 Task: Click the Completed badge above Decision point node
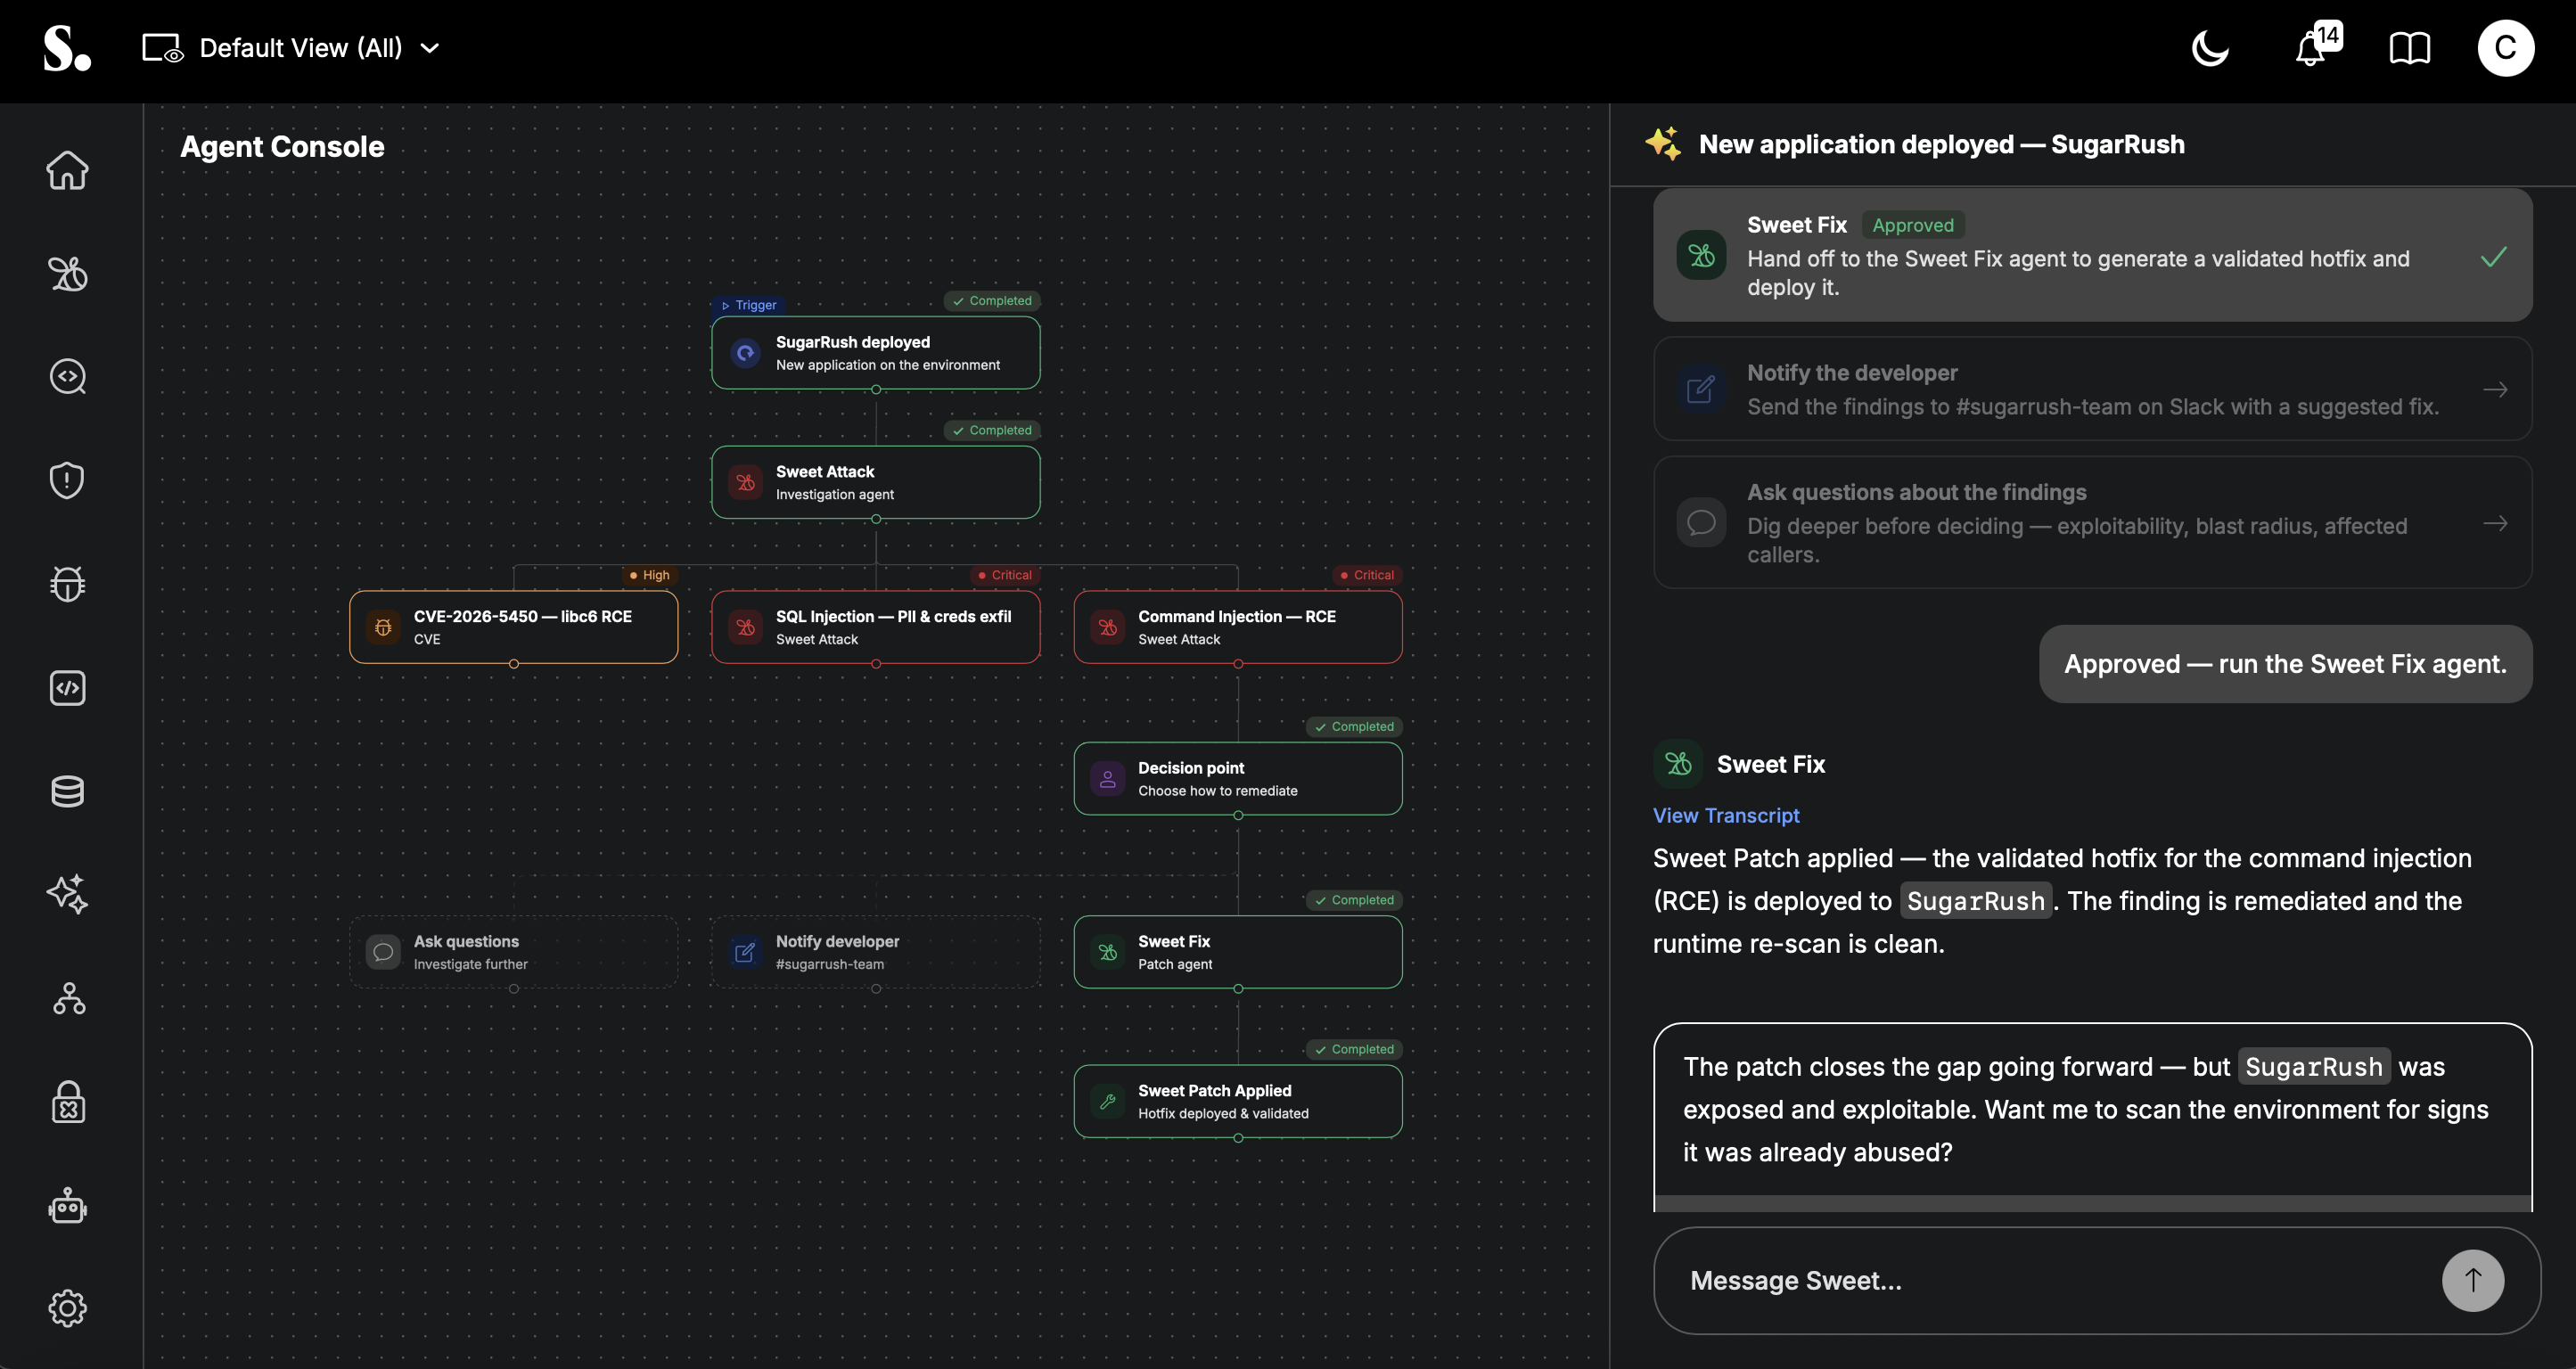[x=1354, y=727]
